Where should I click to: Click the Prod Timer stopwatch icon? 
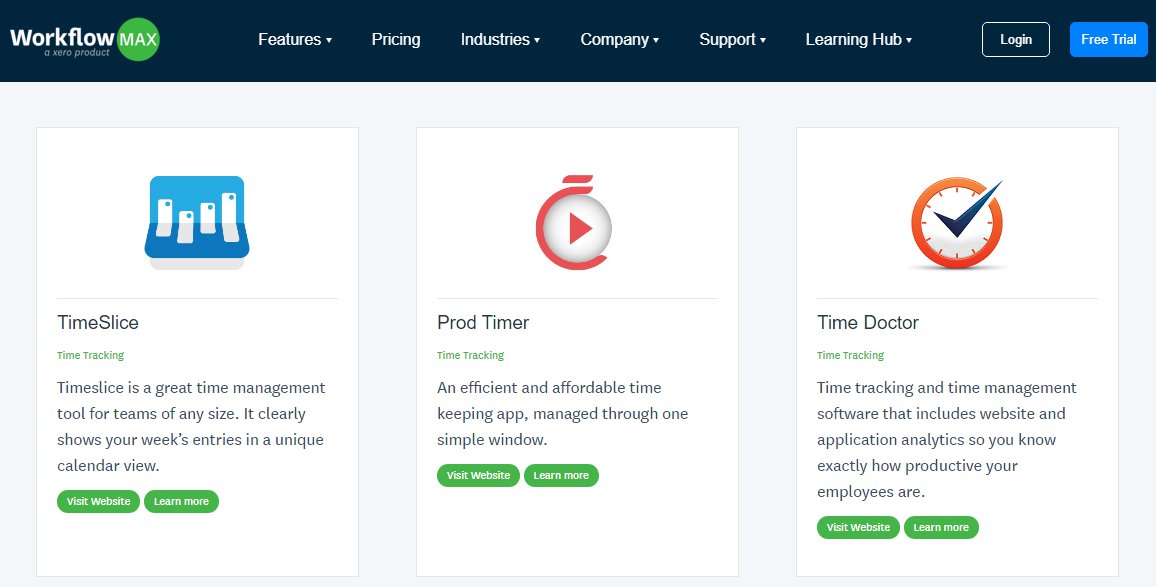[x=574, y=223]
